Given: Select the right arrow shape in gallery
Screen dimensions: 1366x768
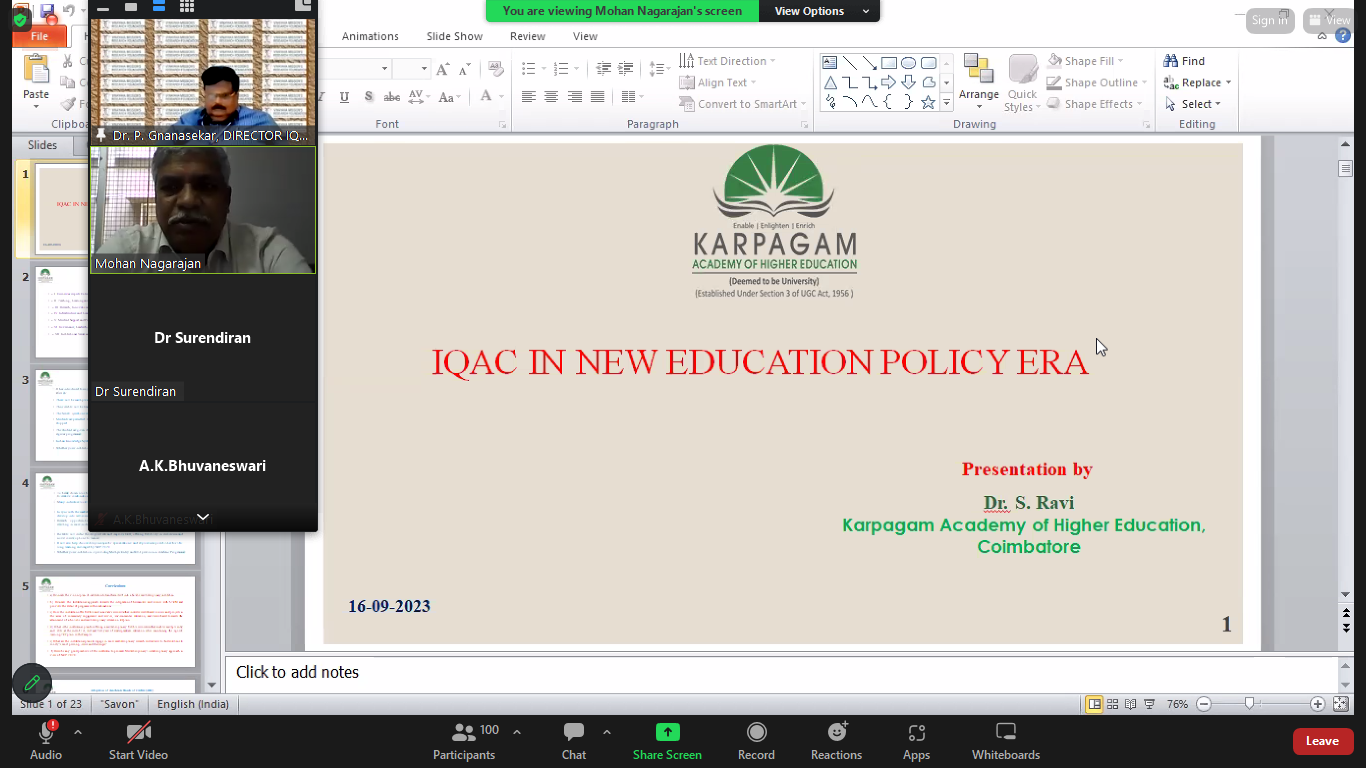Looking at the screenshot, I should click(x=888, y=83).
